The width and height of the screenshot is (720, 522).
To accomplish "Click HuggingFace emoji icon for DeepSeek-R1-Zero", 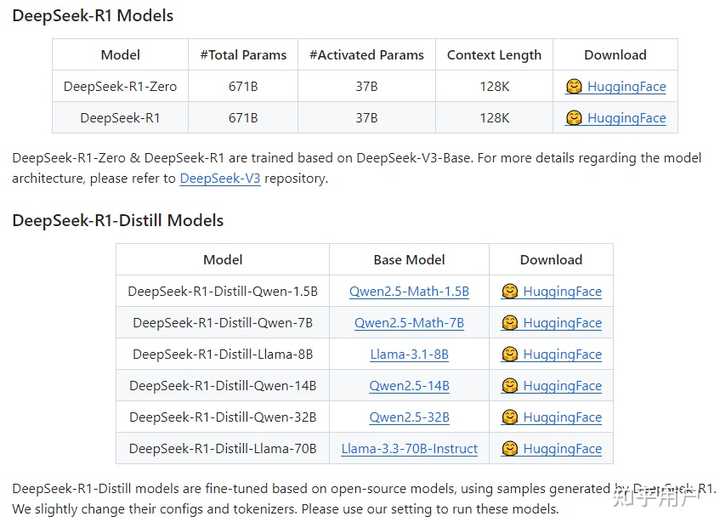I will pos(574,87).
